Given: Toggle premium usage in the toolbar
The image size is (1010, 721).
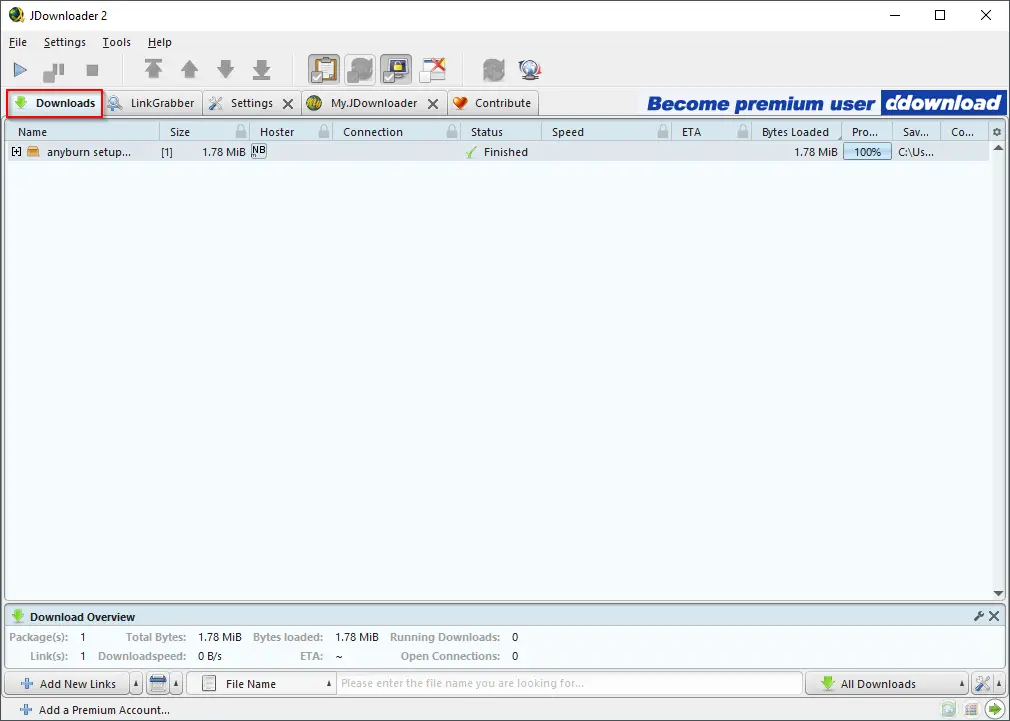Looking at the screenshot, I should (x=396, y=70).
